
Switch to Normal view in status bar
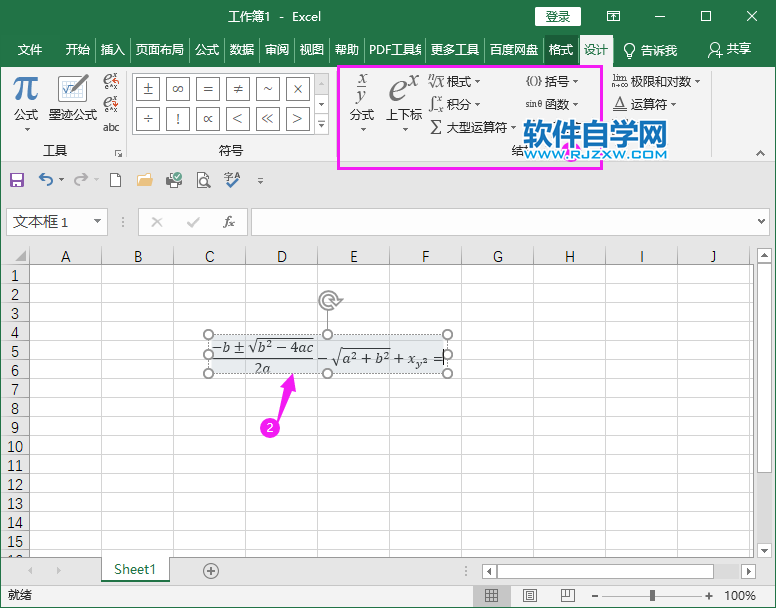[491, 595]
